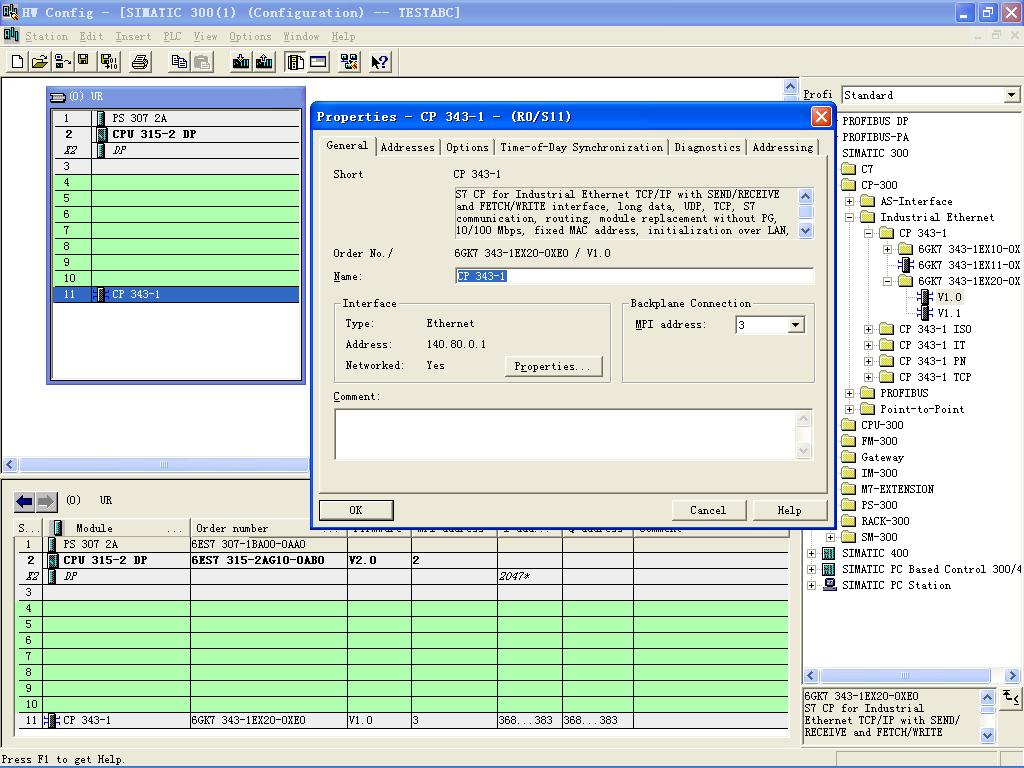
Task: Confirm the dialog with OK
Action: point(356,510)
